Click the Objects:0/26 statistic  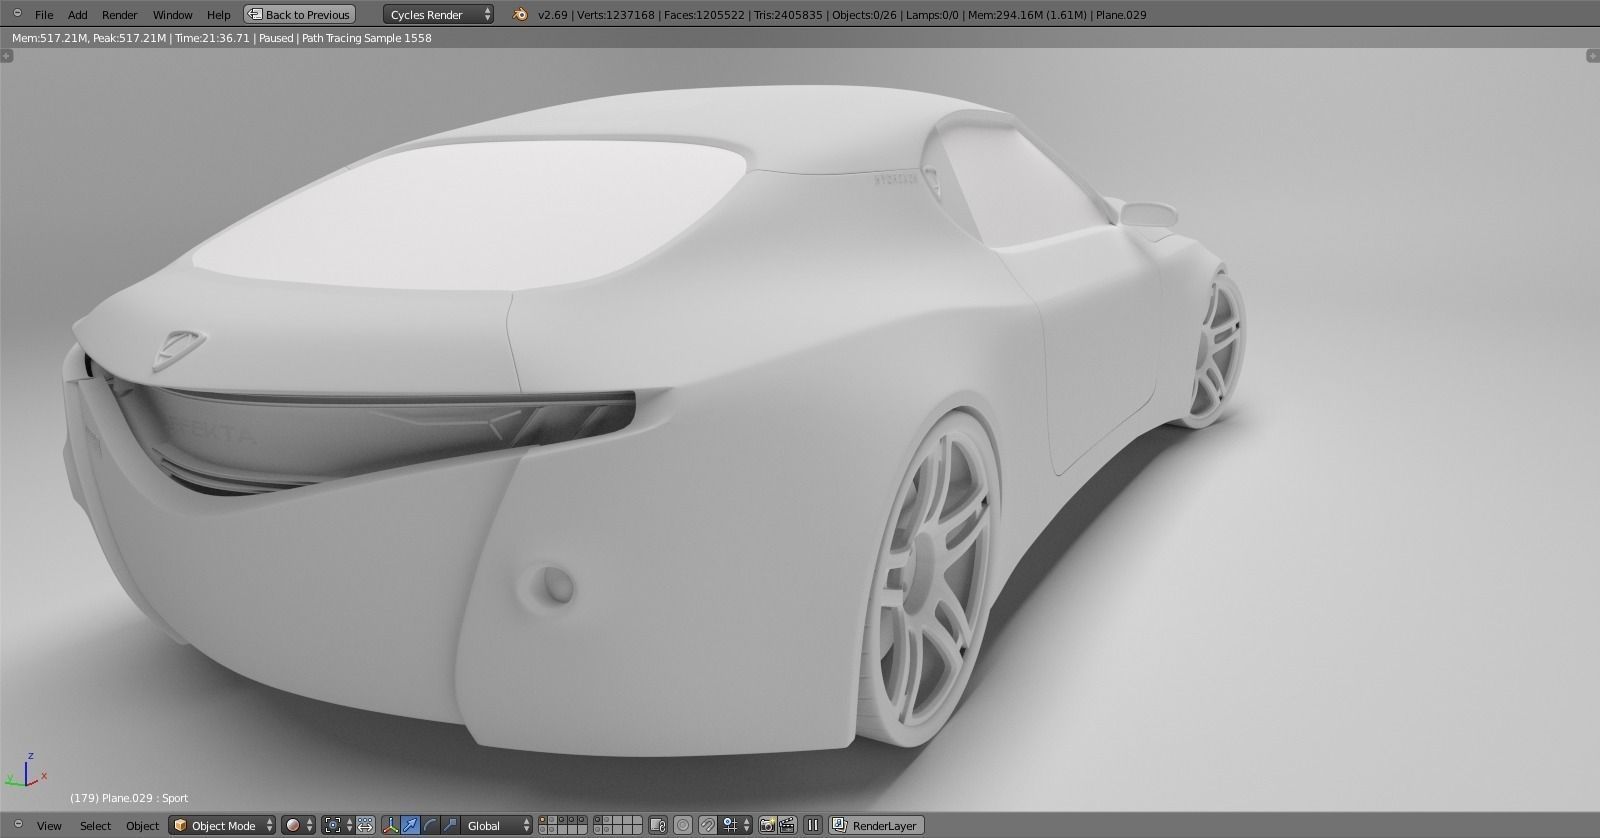click(x=864, y=15)
